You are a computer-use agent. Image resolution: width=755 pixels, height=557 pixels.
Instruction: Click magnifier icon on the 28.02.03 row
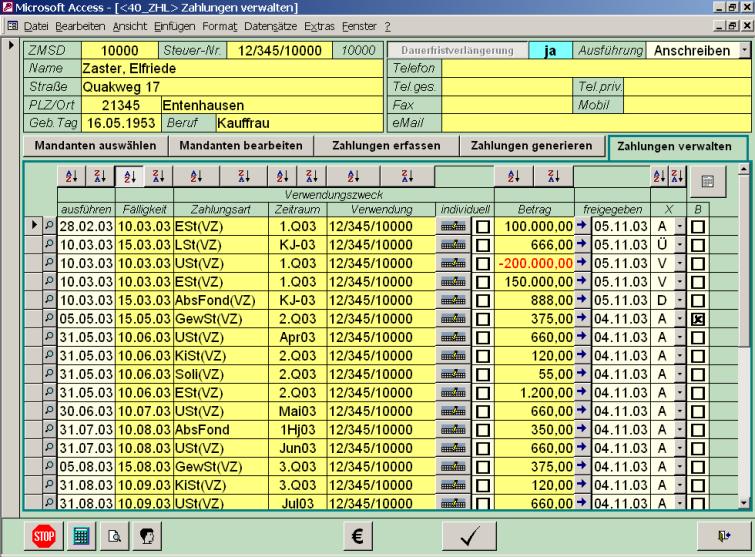click(x=49, y=227)
